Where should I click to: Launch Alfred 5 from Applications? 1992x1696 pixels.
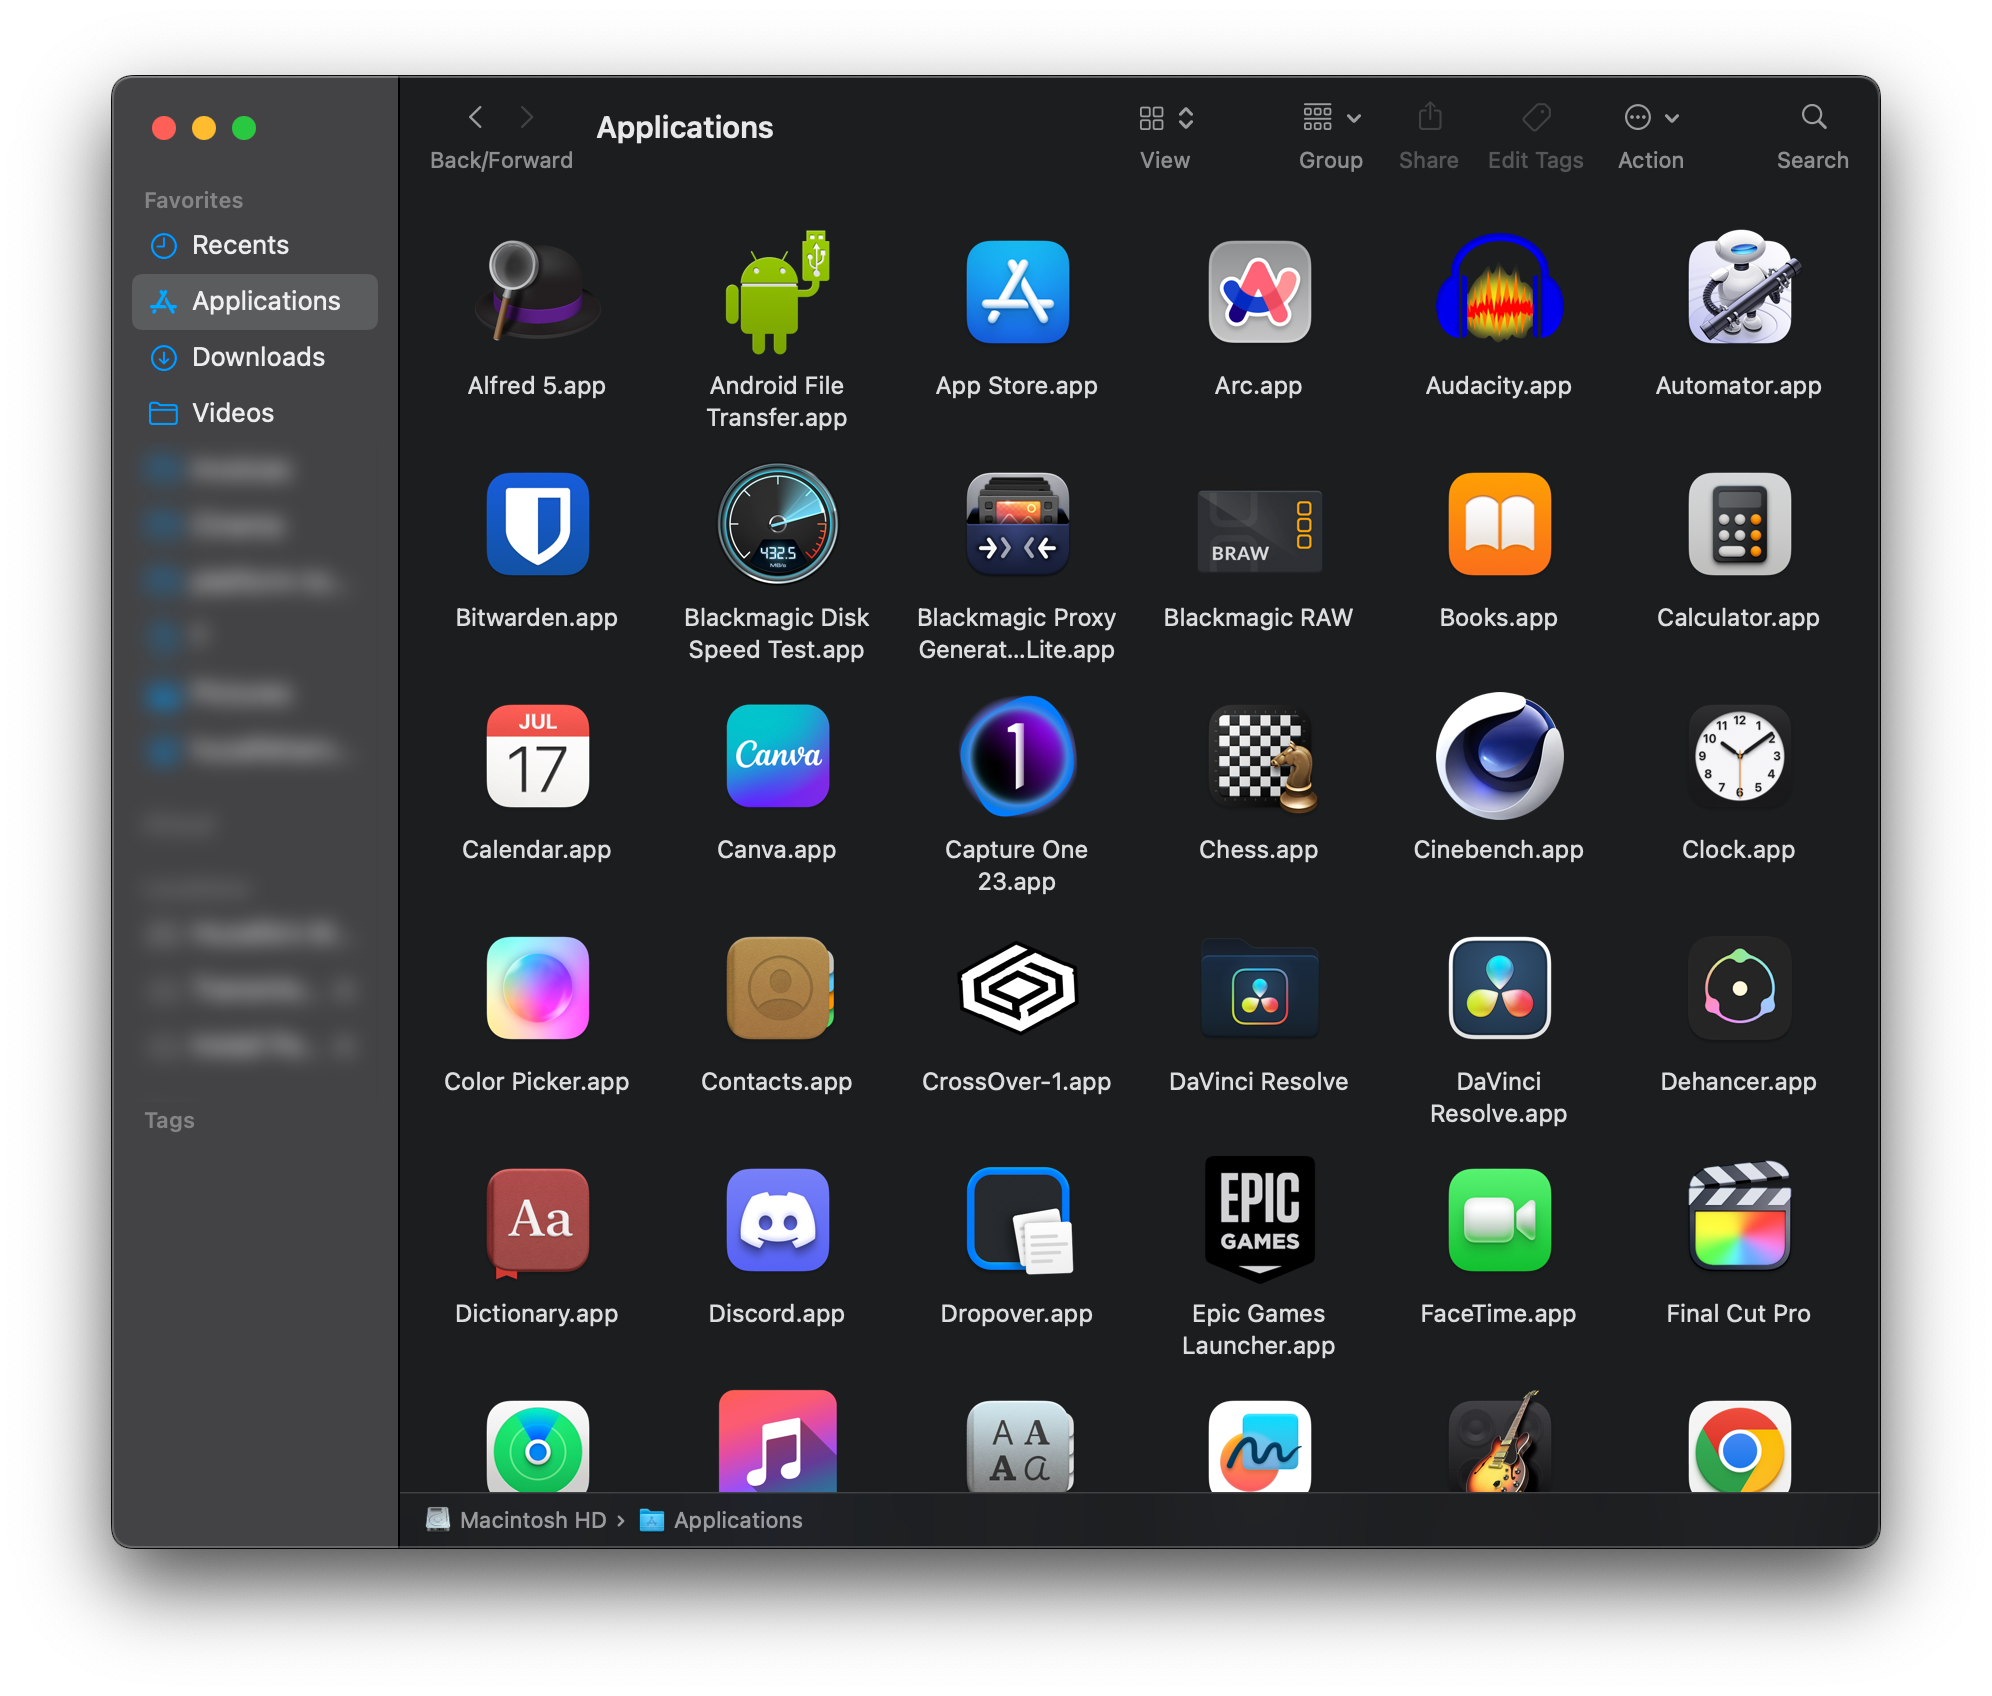coord(537,293)
